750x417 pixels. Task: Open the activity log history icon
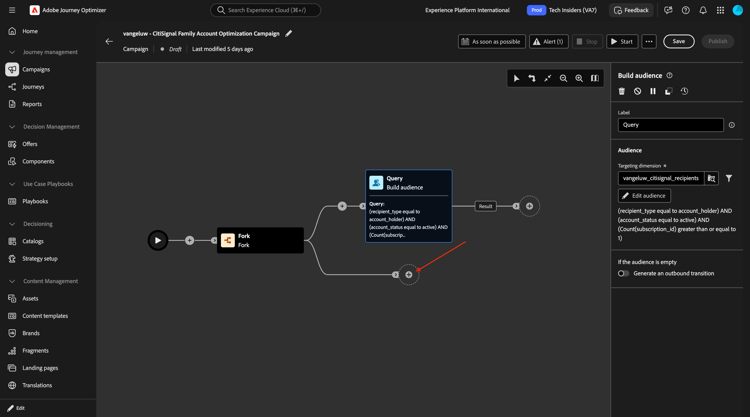[684, 91]
